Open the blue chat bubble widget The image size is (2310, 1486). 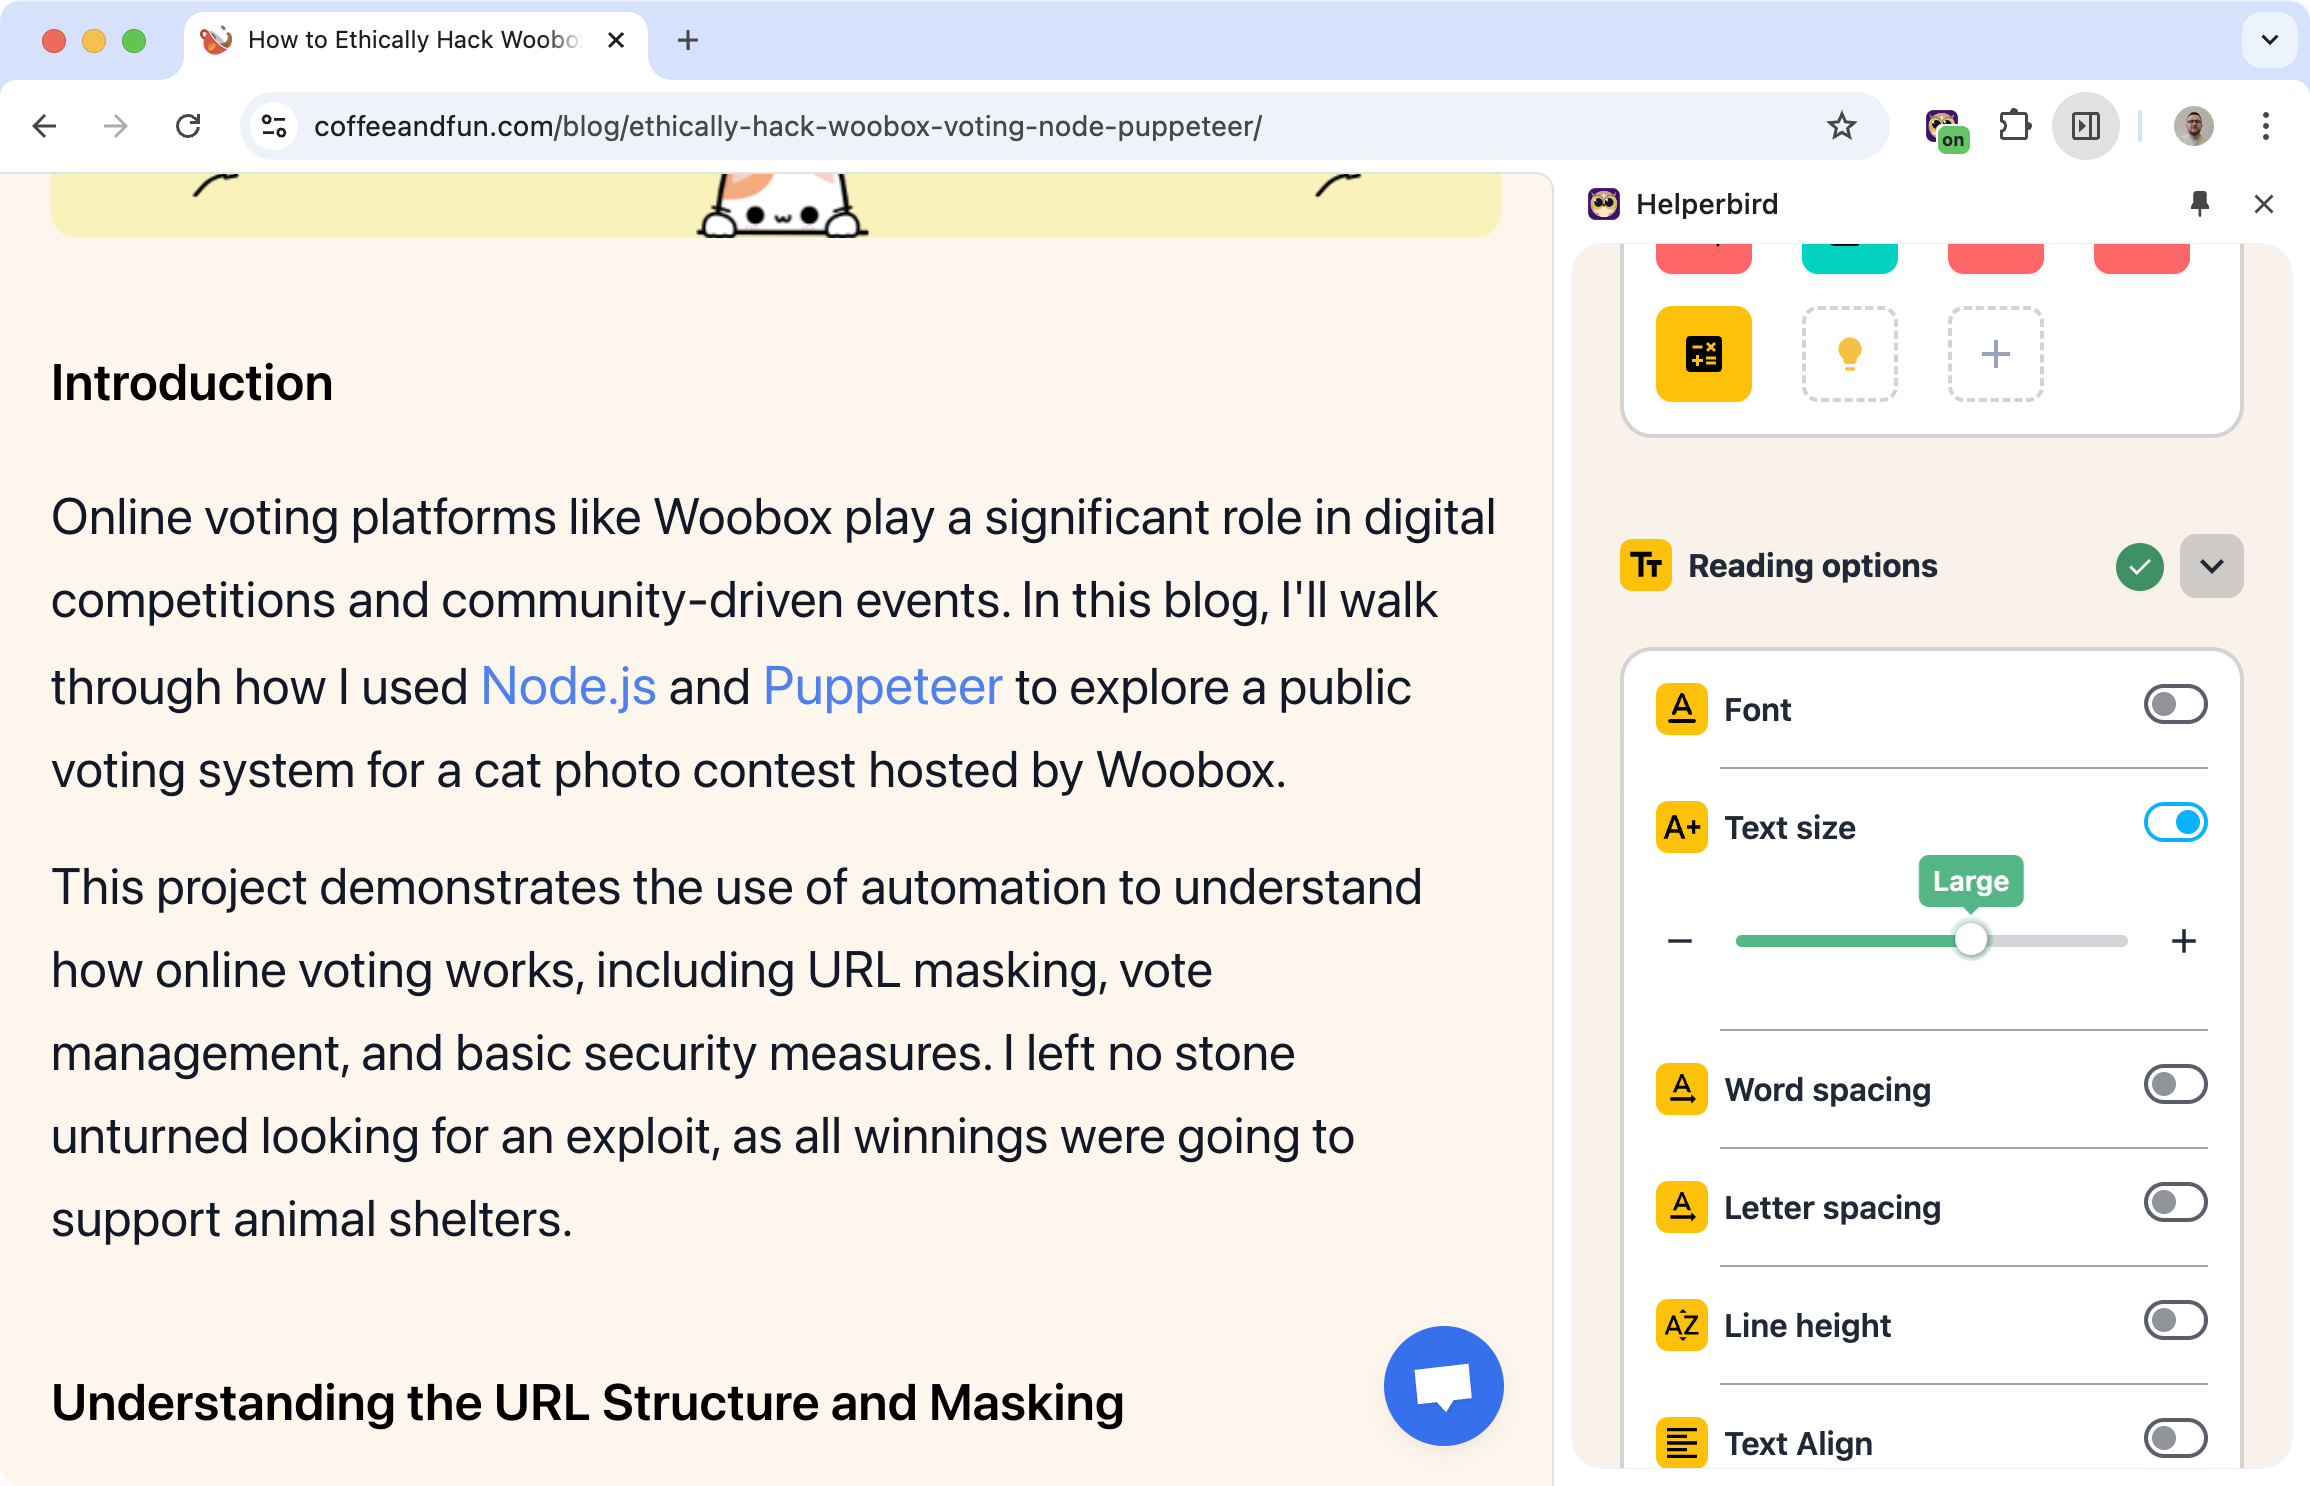[1443, 1385]
